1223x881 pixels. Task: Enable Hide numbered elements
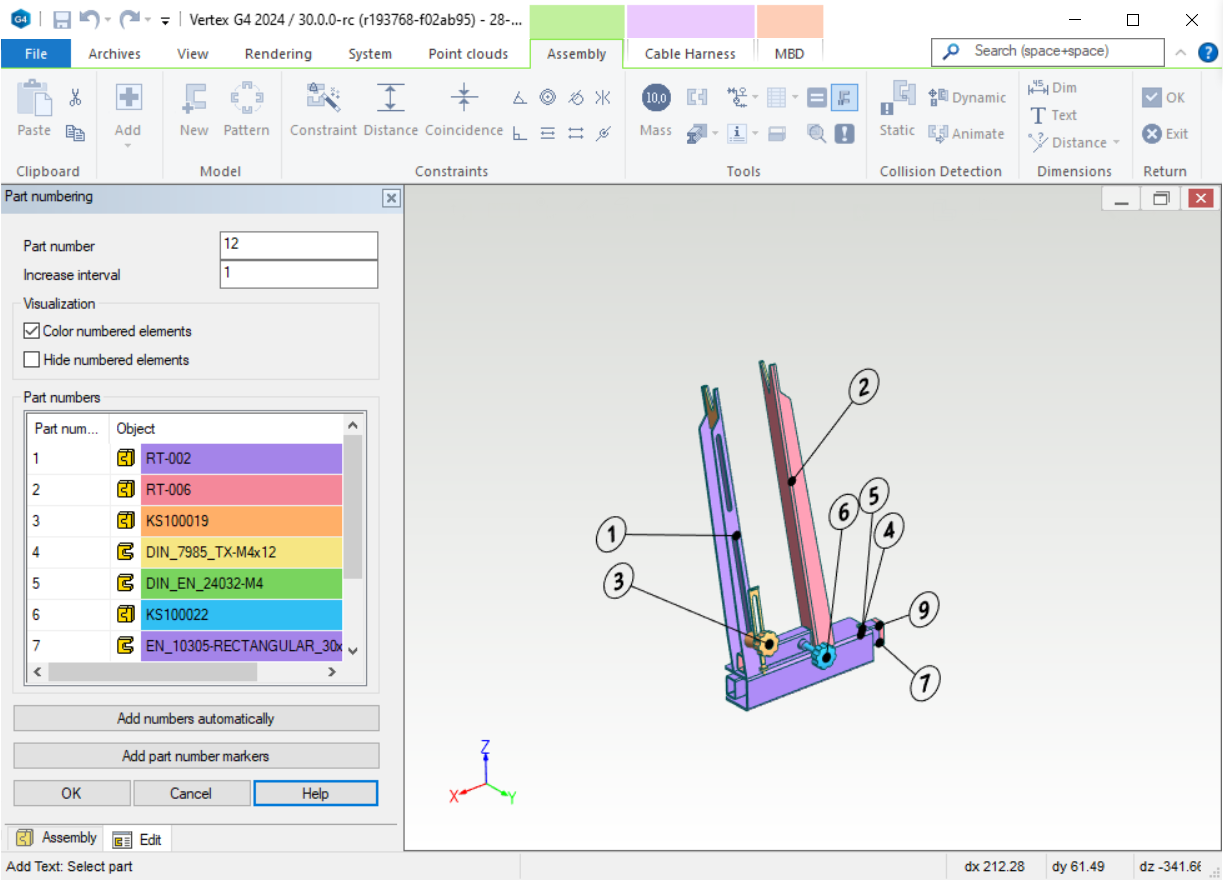pyautogui.click(x=31, y=360)
